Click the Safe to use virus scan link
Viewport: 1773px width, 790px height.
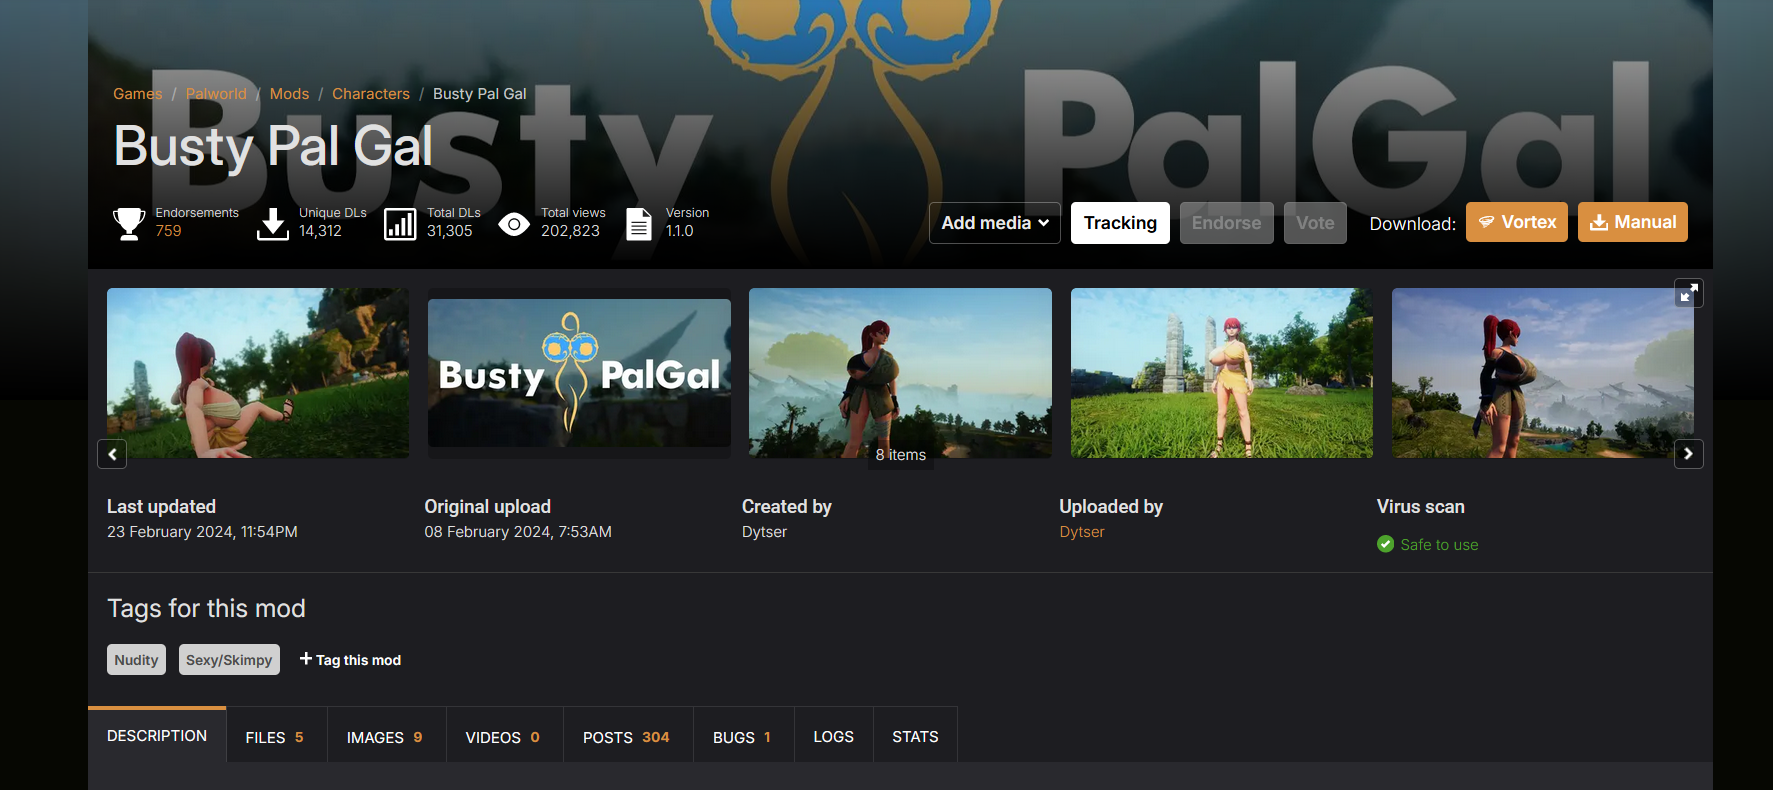1439,545
